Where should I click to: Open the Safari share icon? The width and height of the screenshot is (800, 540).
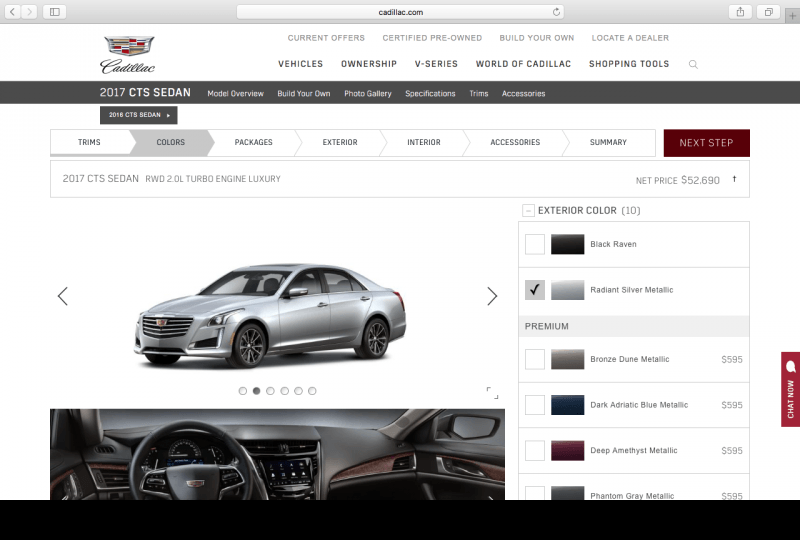pyautogui.click(x=740, y=12)
